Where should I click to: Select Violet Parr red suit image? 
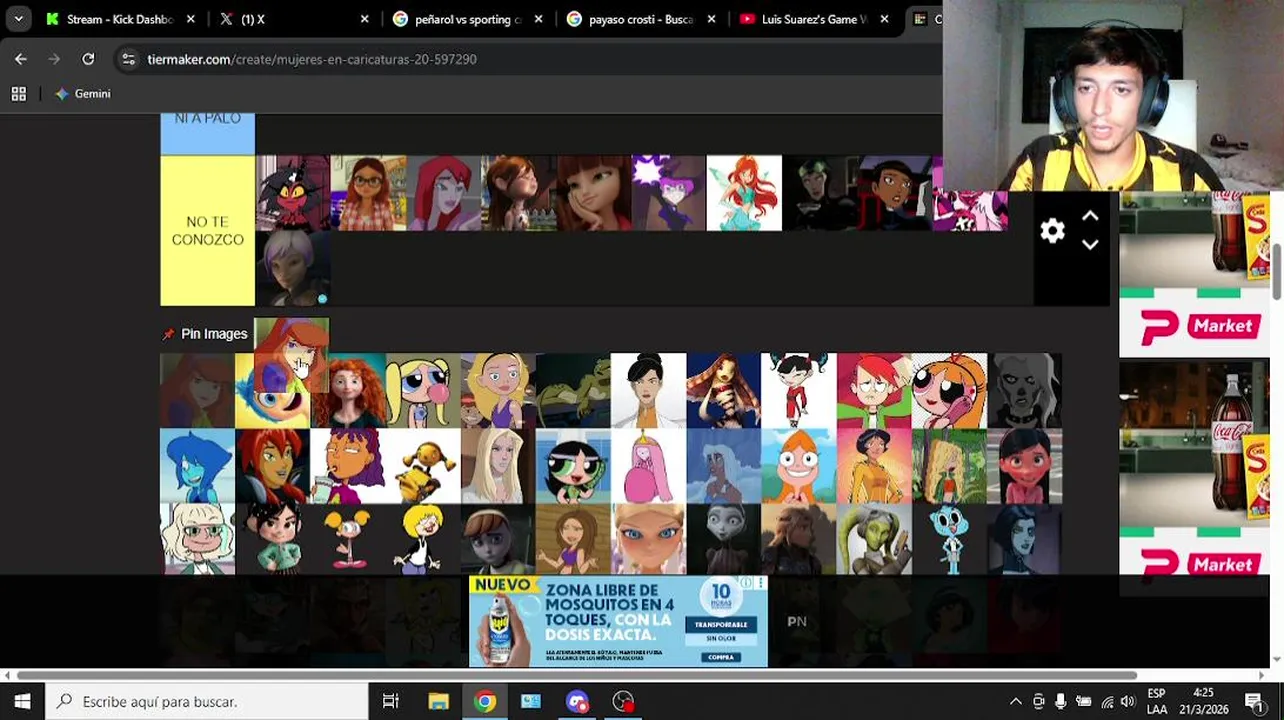(1024, 466)
